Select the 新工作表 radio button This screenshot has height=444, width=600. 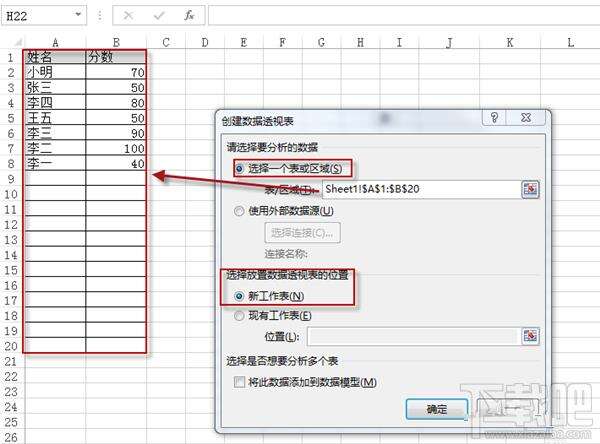(x=239, y=296)
